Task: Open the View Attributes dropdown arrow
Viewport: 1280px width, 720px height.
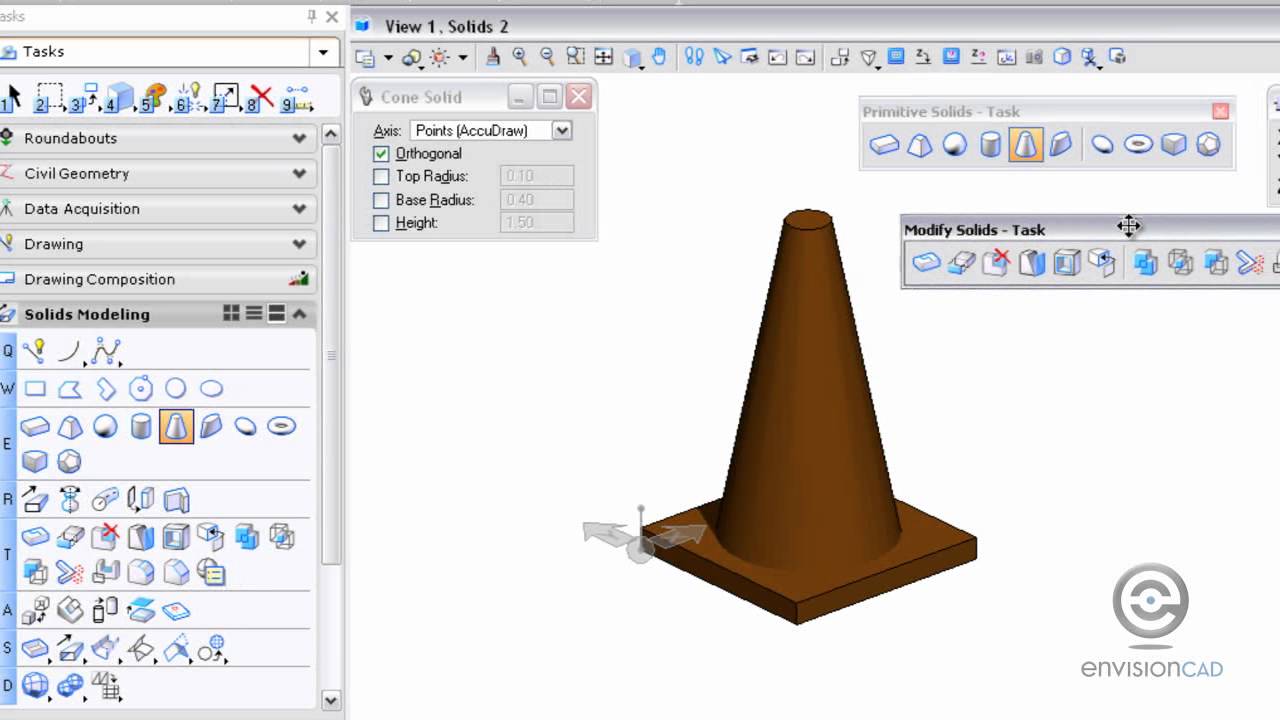Action: [388, 58]
